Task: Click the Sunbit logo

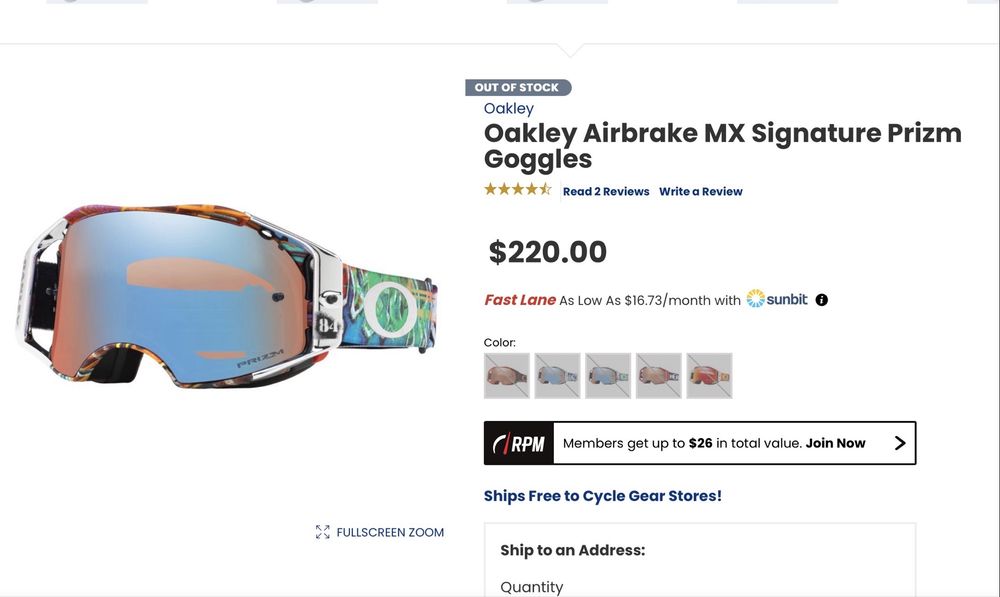Action: [777, 299]
